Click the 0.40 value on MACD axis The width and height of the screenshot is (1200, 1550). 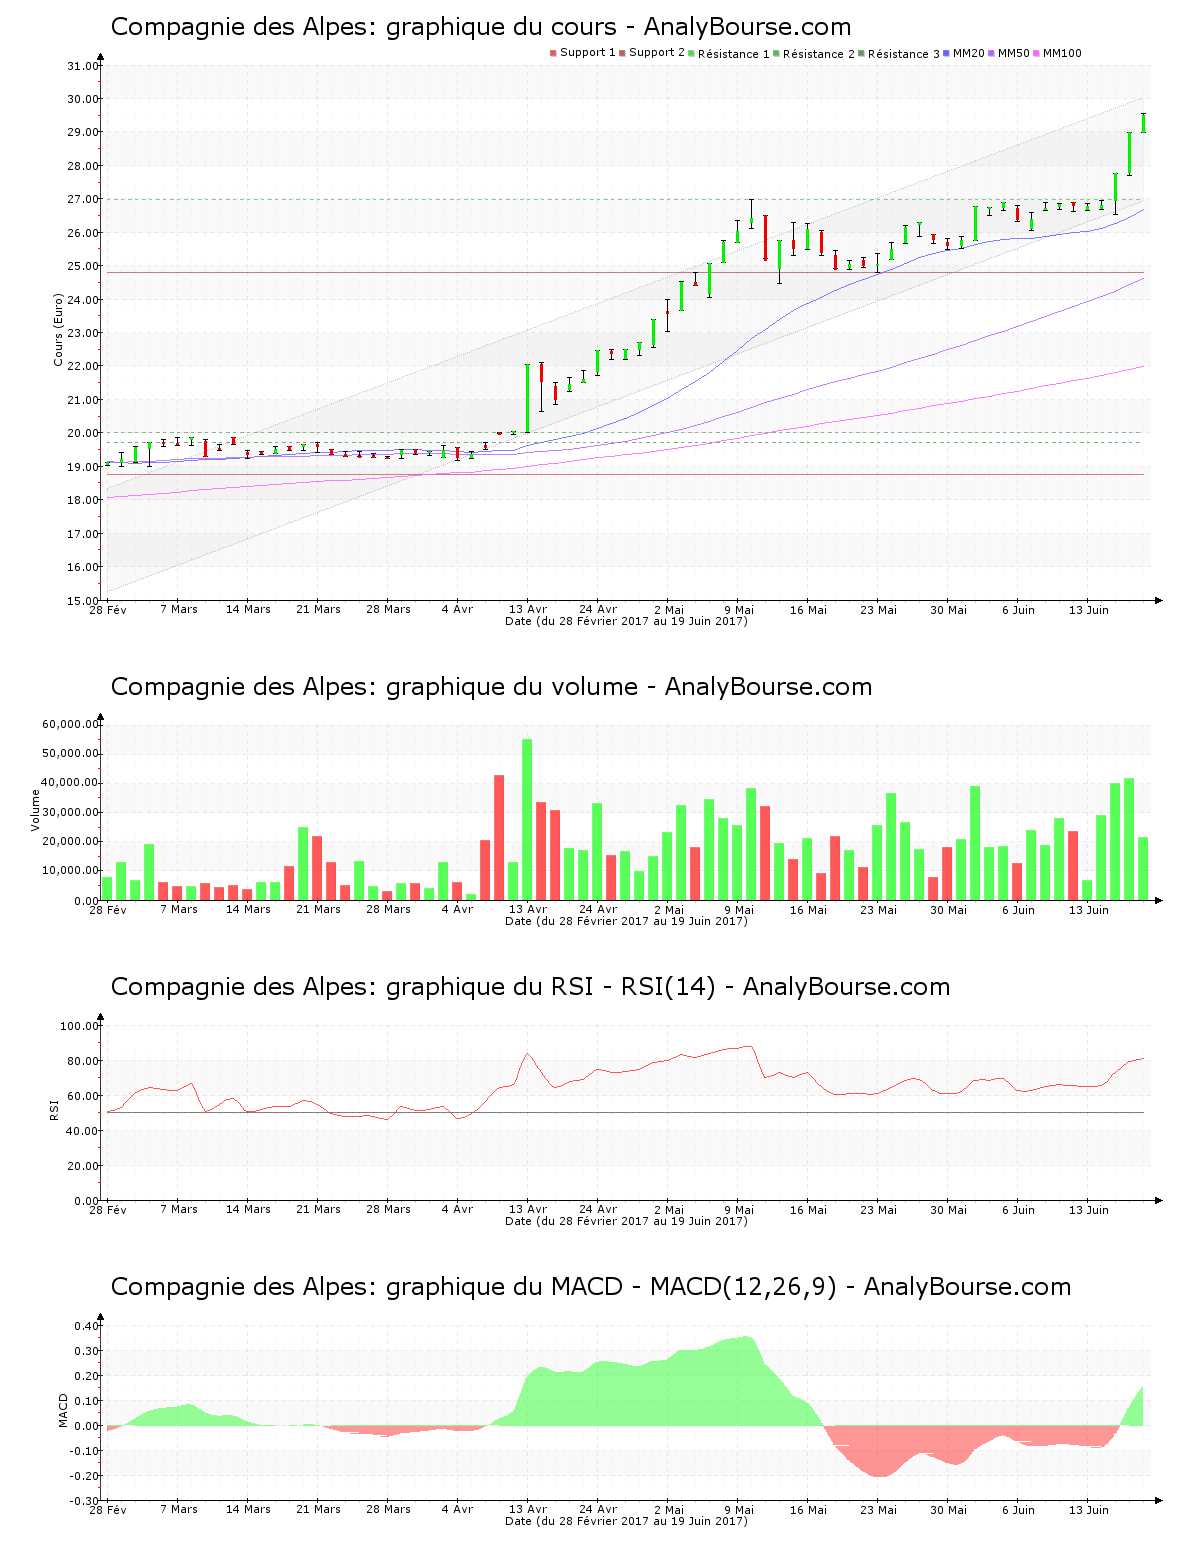86,1326
